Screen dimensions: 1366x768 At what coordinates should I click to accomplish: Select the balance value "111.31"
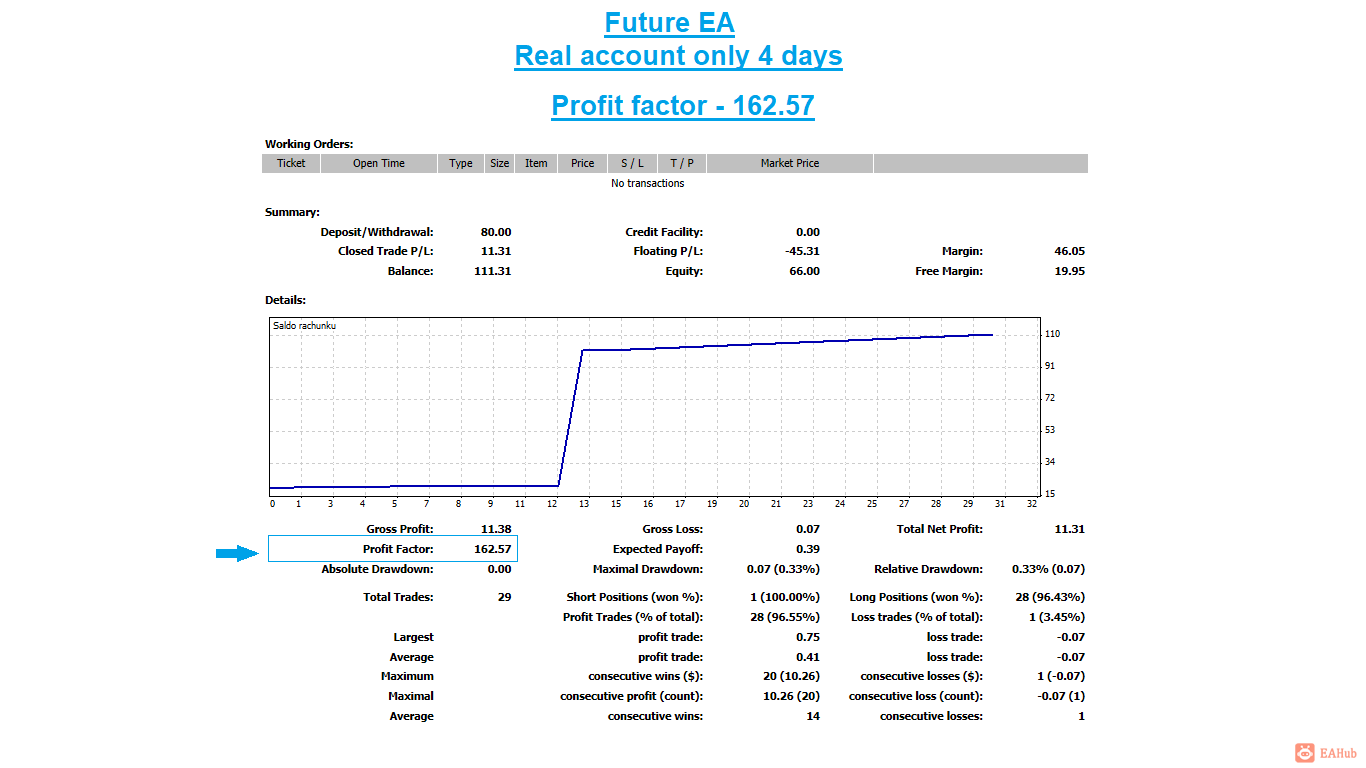[493, 271]
